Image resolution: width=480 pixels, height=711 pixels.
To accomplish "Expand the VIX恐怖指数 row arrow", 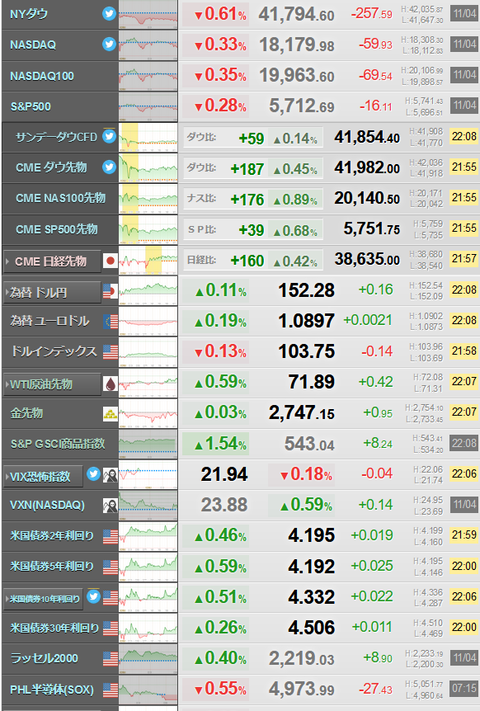I will click(7, 477).
